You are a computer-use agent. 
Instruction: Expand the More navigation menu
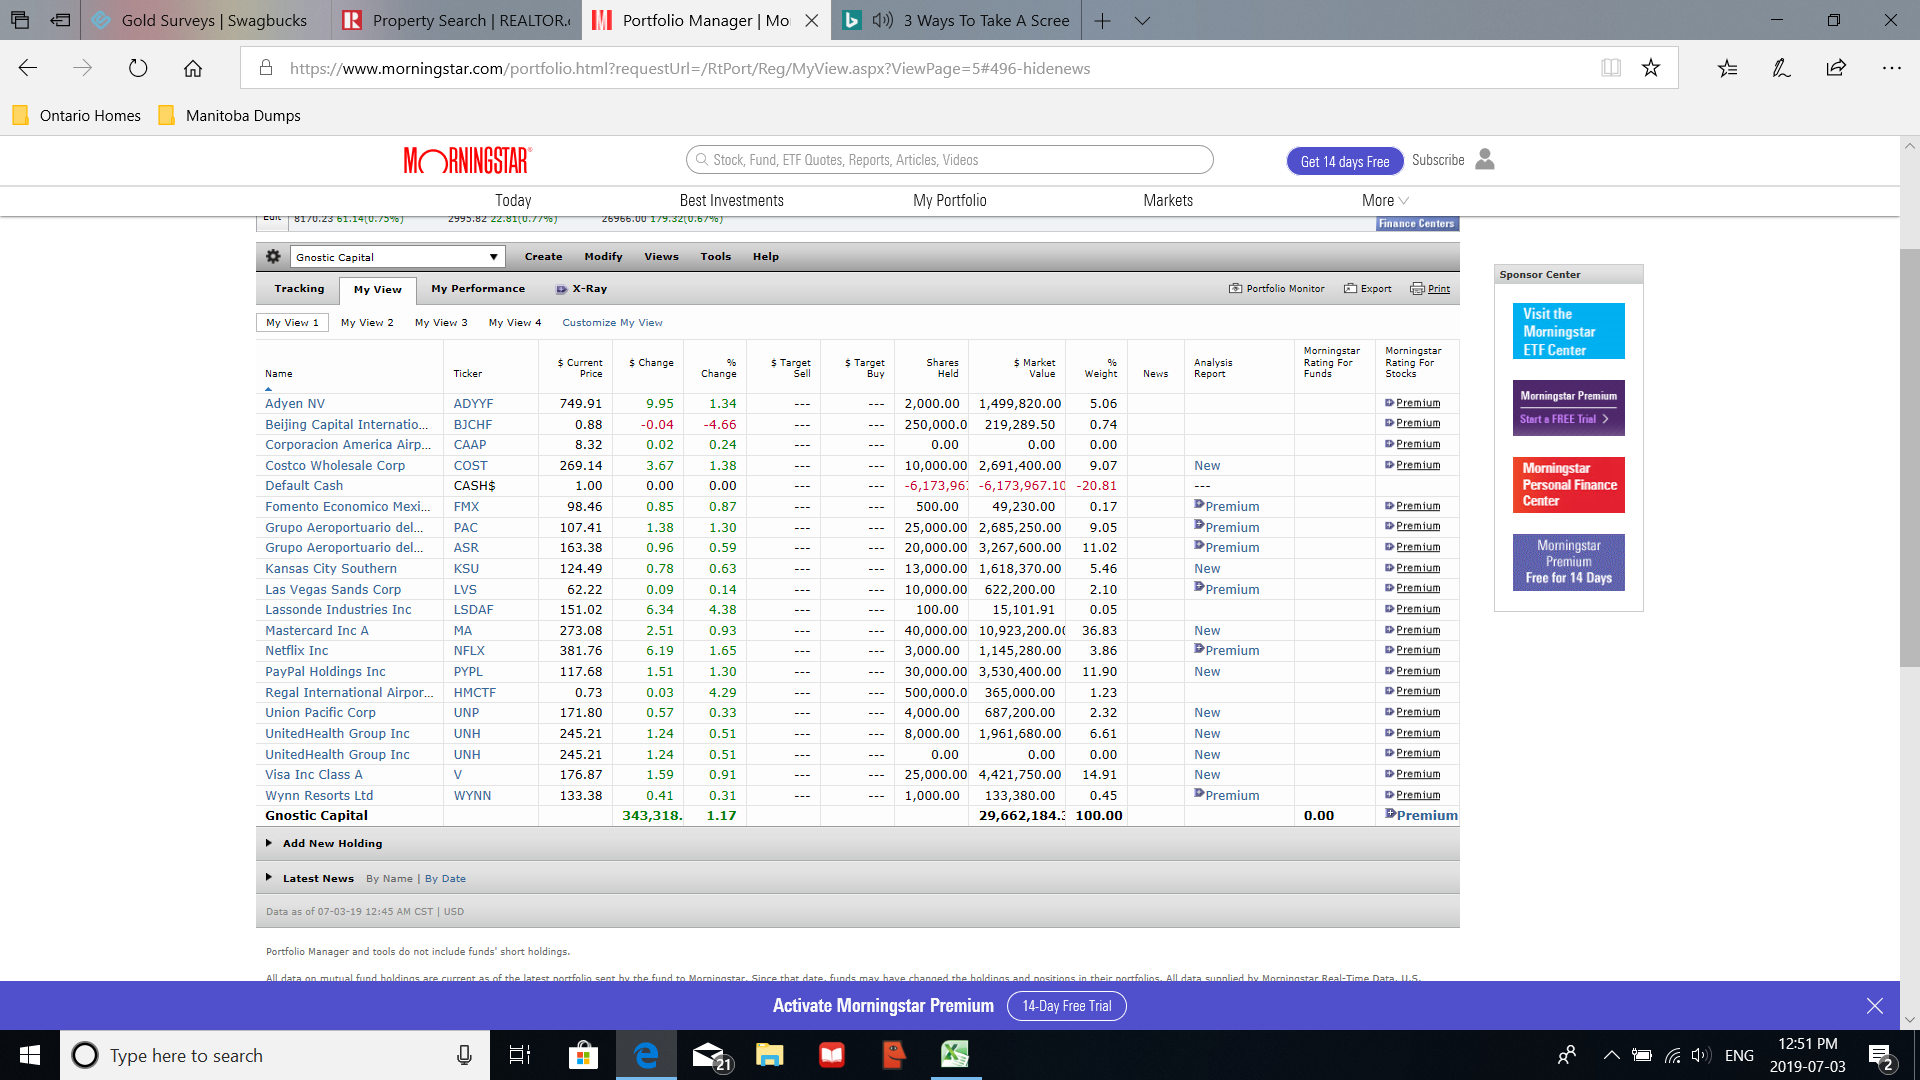[1385, 201]
